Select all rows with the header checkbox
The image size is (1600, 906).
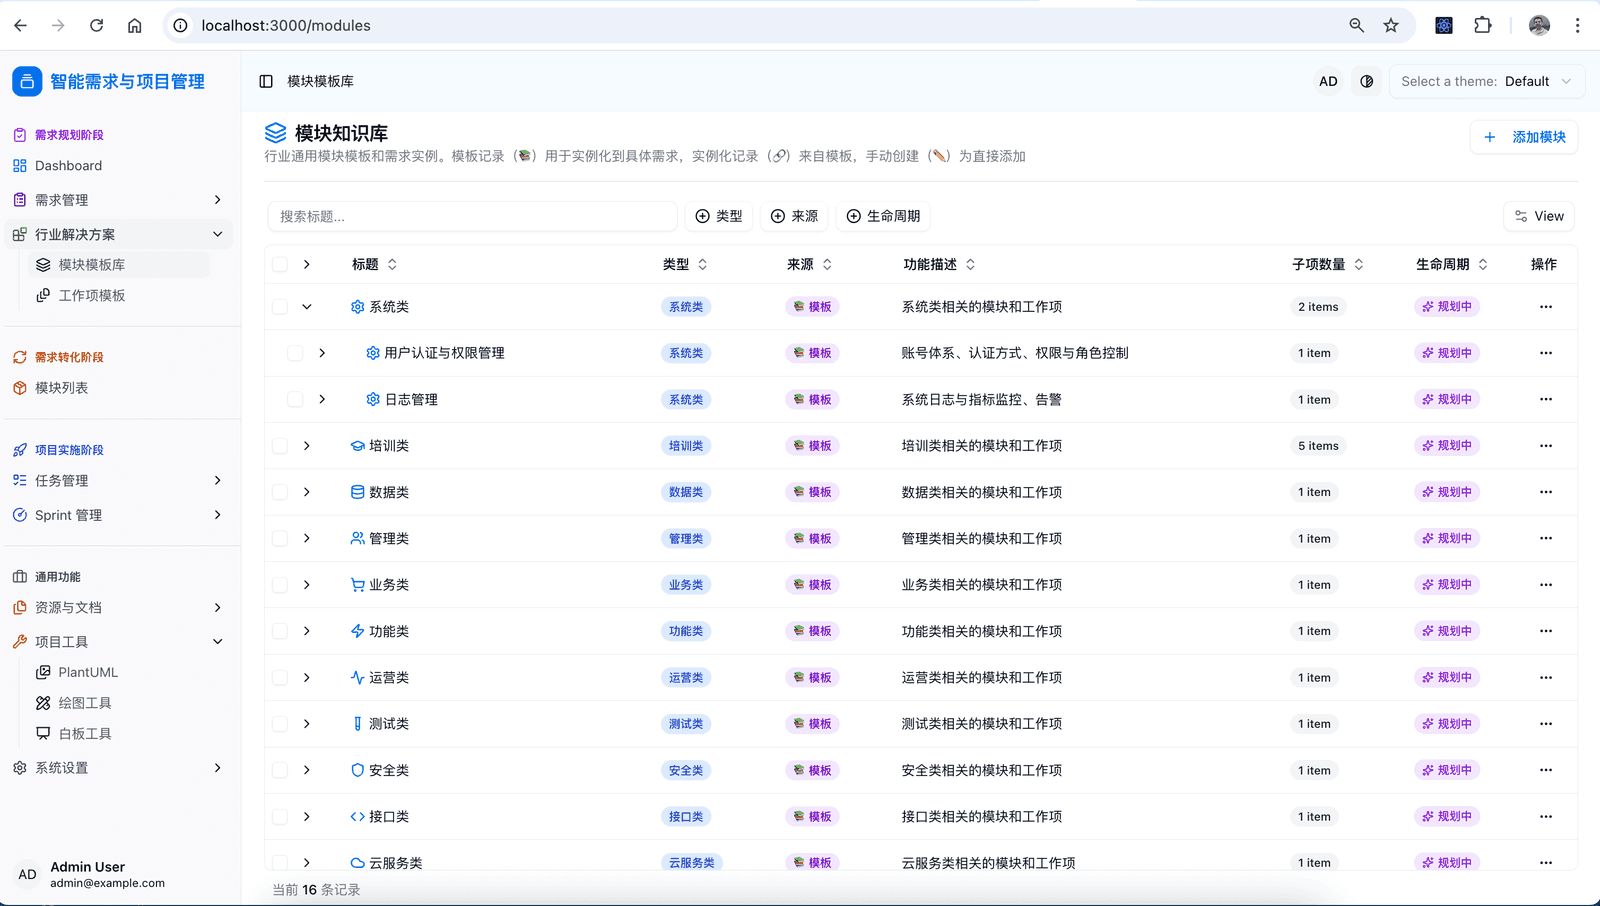(279, 263)
